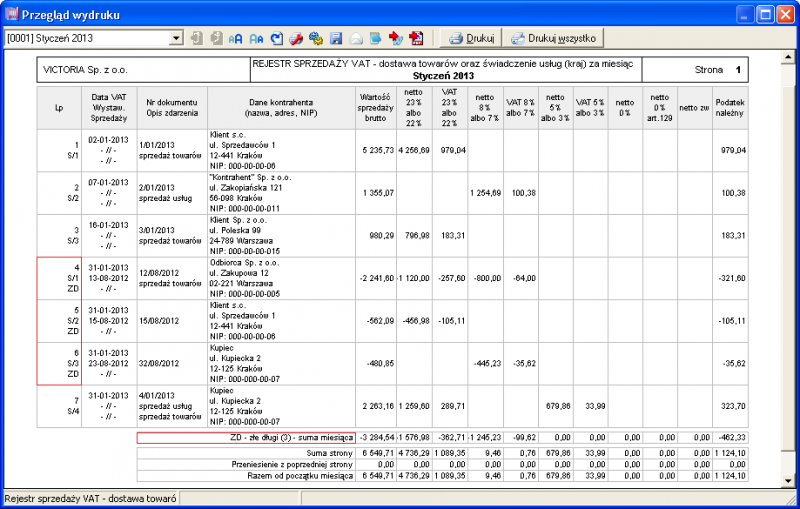This screenshot has width=800, height=509.
Task: Click the gears configuration icon
Action: pyautogui.click(x=316, y=38)
